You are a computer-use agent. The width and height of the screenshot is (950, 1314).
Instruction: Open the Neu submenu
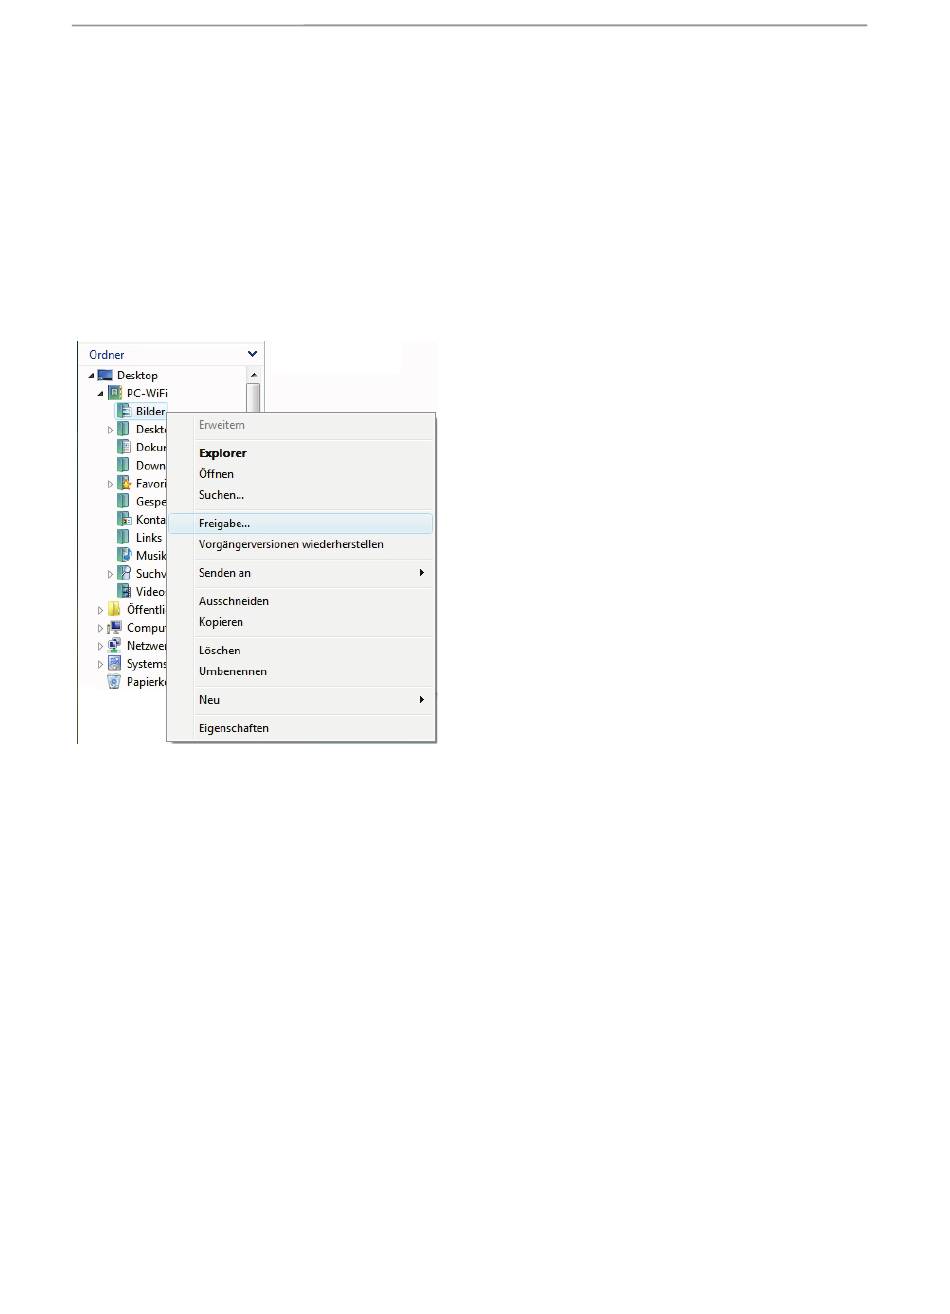click(x=301, y=700)
